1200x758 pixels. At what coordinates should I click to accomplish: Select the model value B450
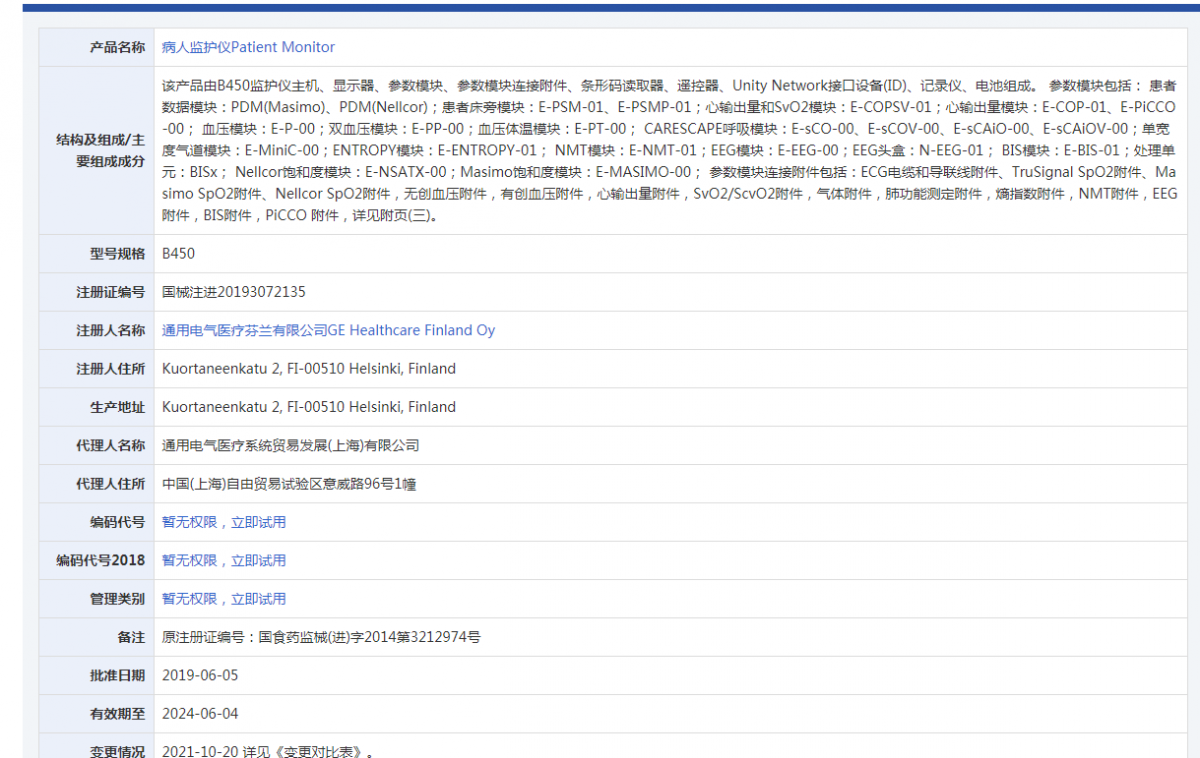tap(179, 254)
